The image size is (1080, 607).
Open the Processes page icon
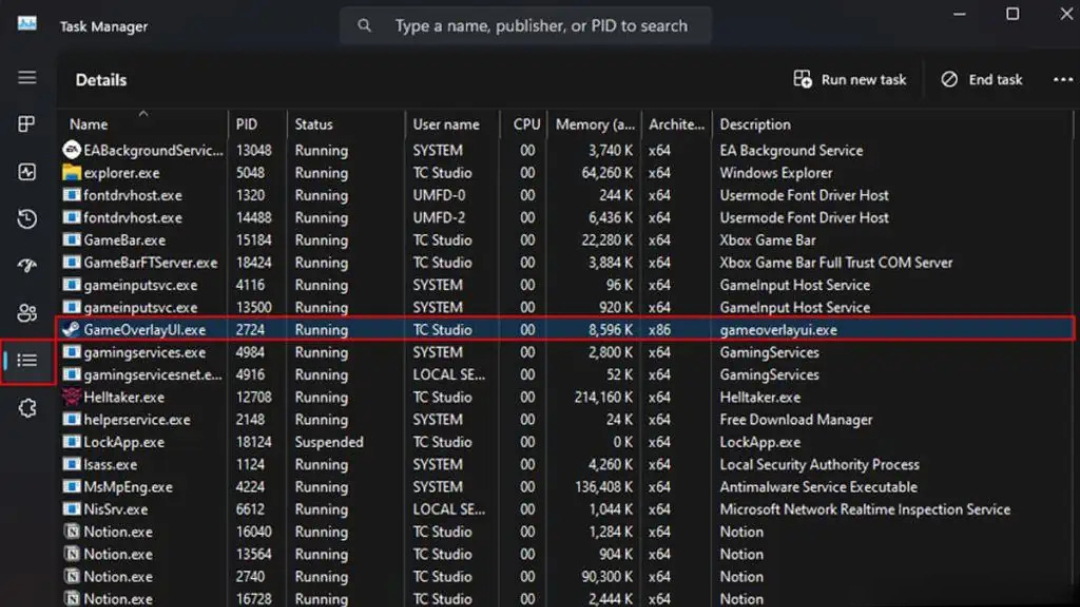27,125
